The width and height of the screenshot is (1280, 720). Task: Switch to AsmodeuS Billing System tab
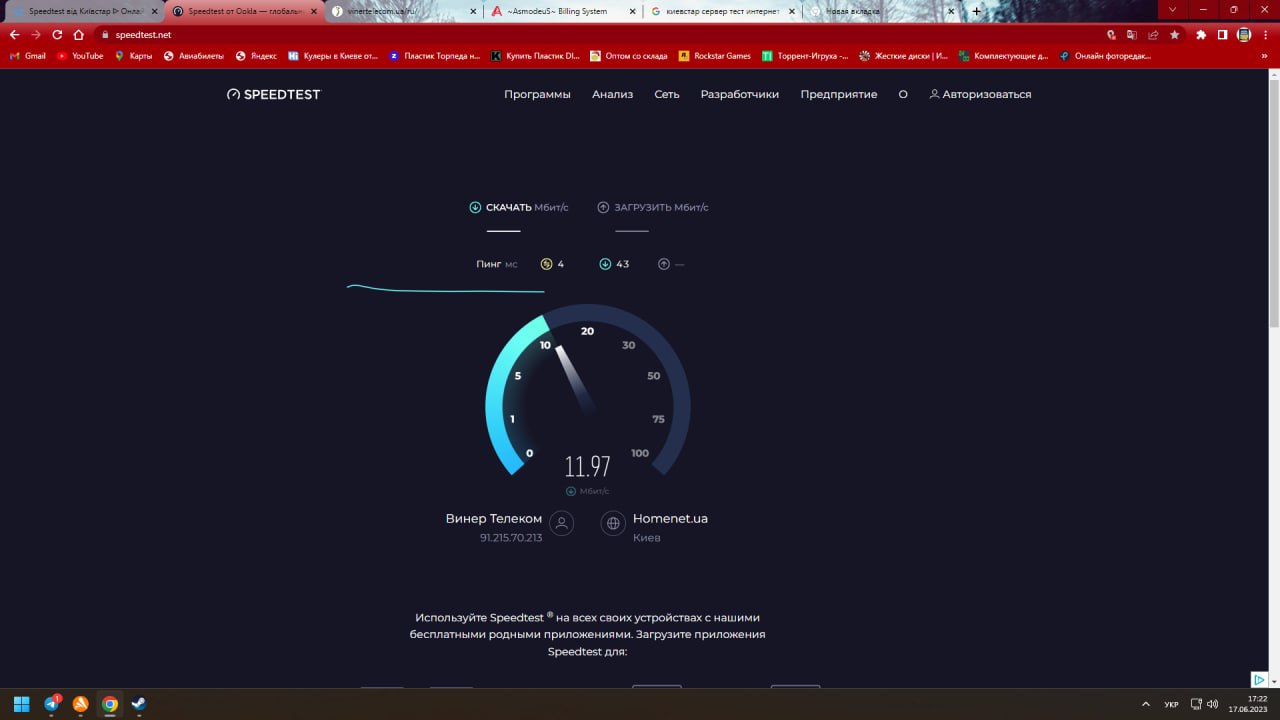click(x=564, y=11)
